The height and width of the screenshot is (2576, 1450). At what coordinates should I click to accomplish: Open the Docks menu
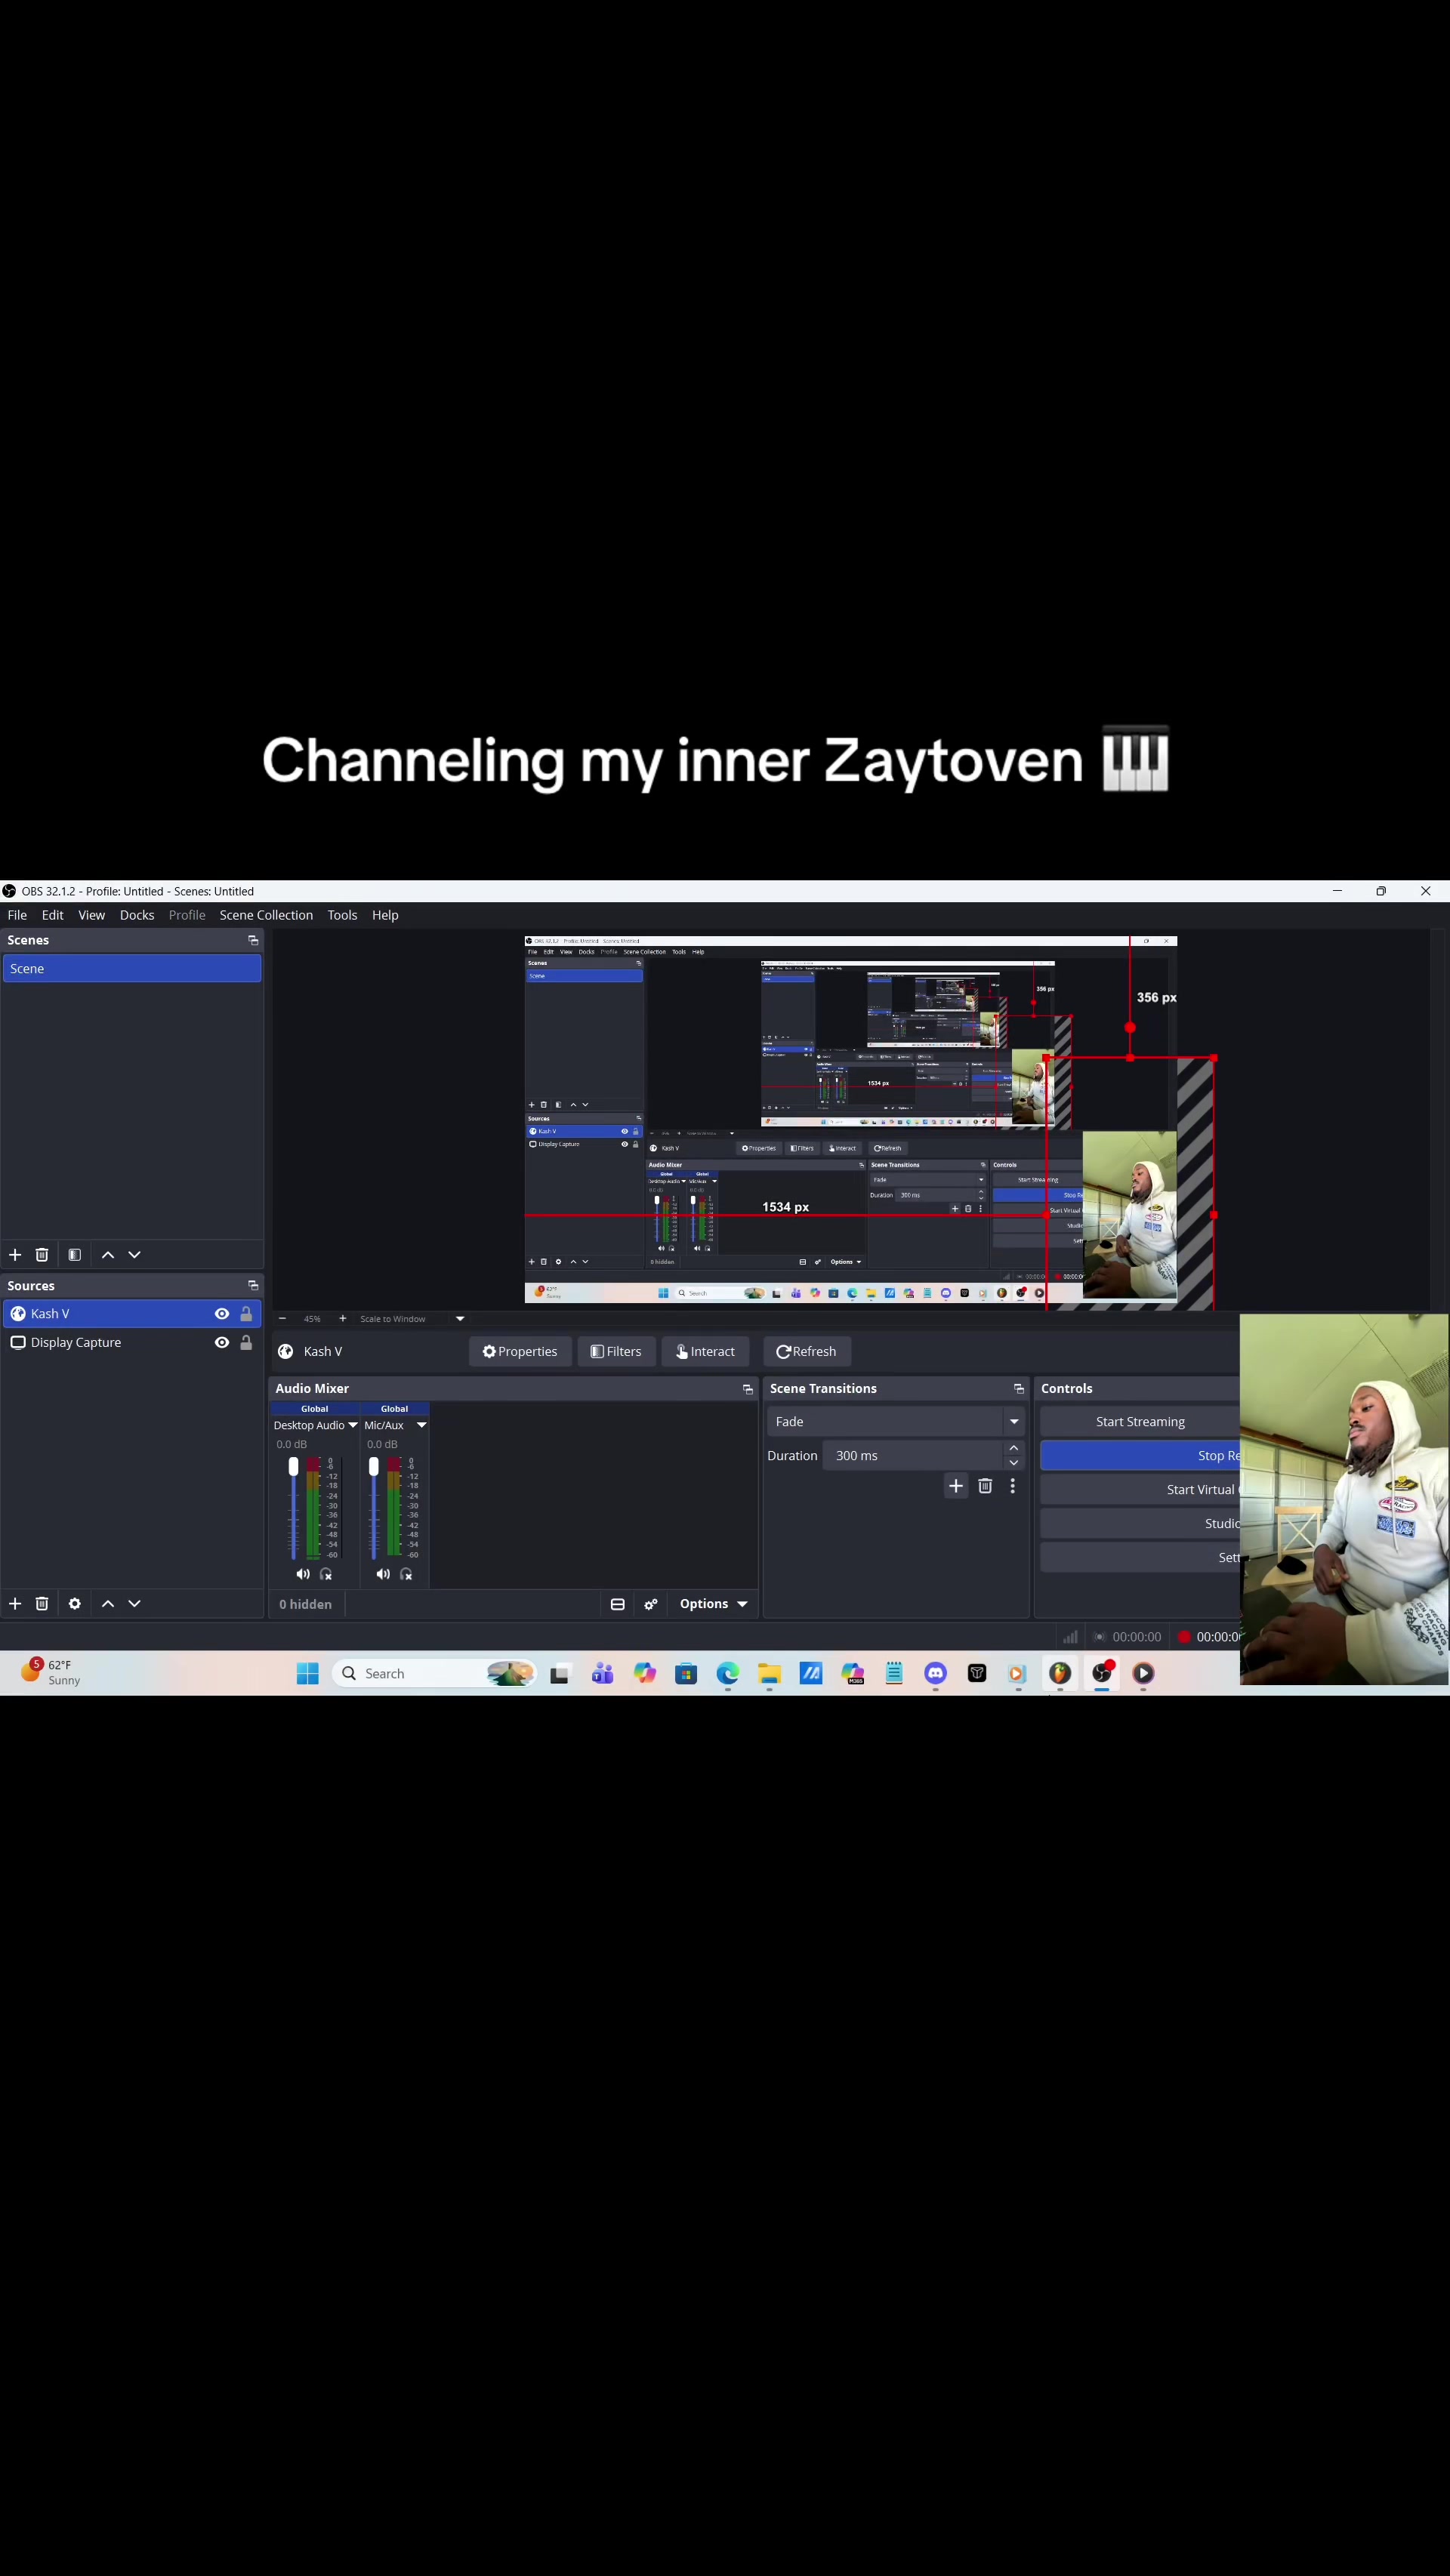pos(137,915)
